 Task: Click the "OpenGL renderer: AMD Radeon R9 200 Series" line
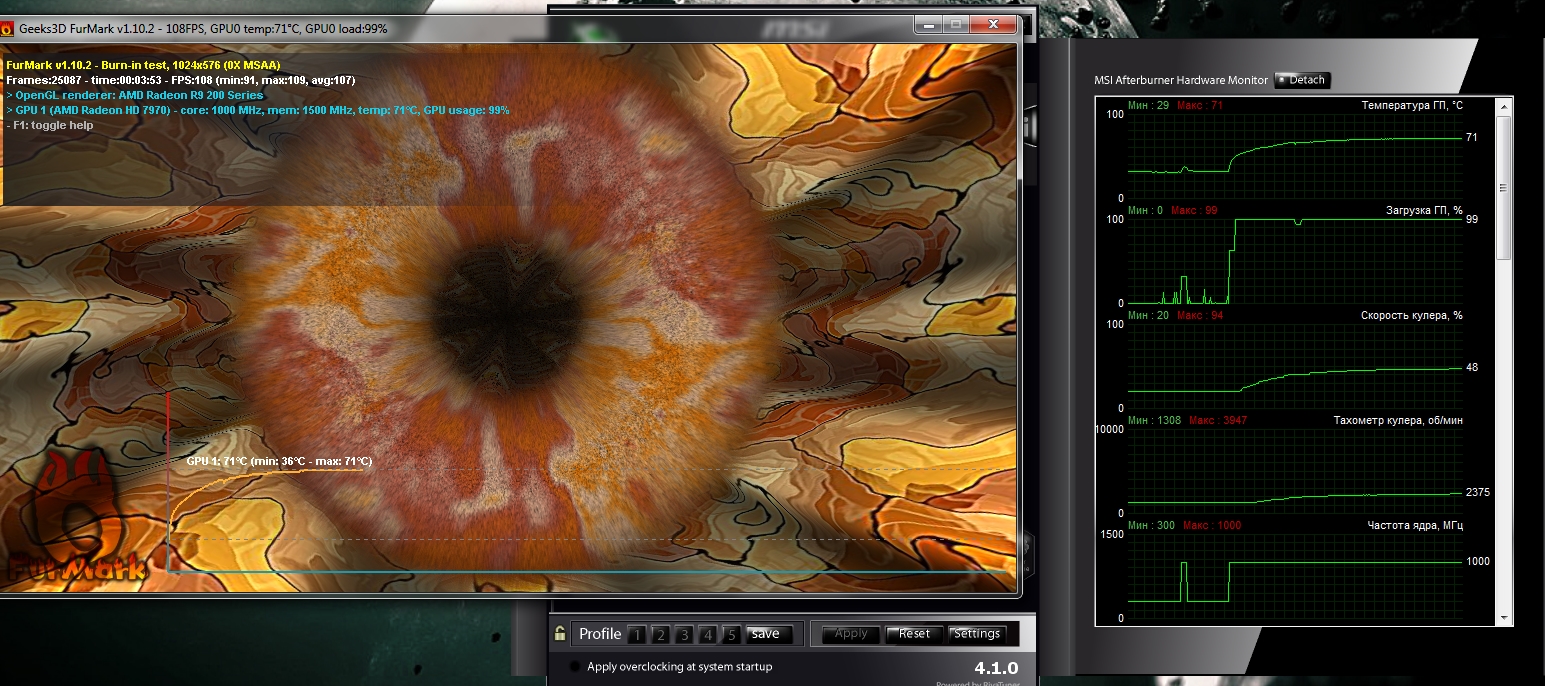(x=135, y=95)
